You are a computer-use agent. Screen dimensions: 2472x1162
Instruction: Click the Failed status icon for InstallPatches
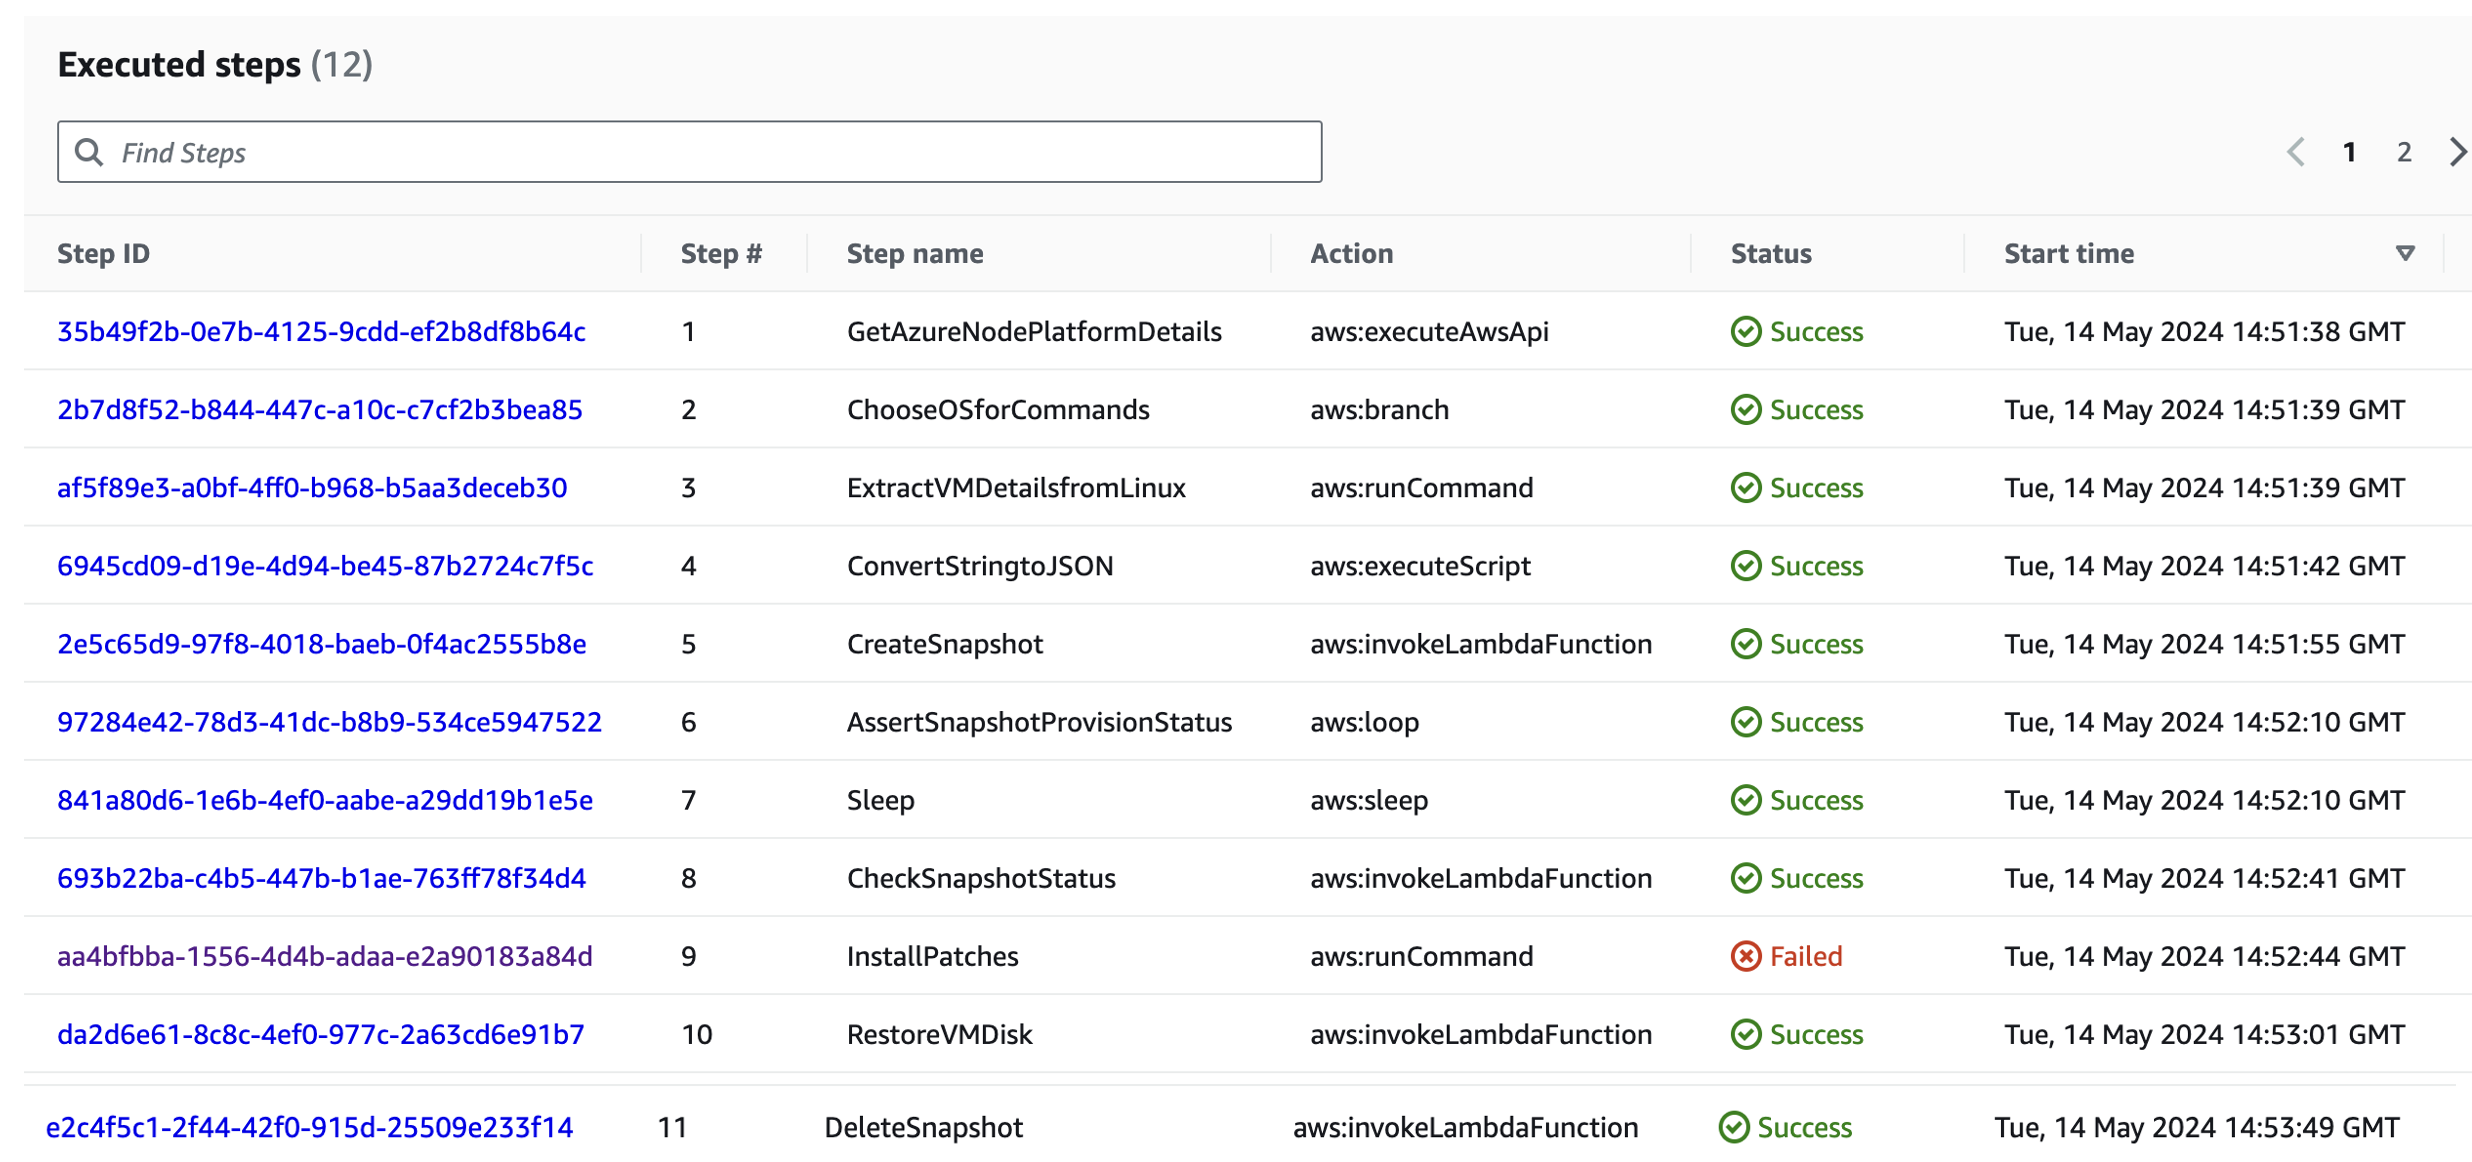[x=1745, y=956]
